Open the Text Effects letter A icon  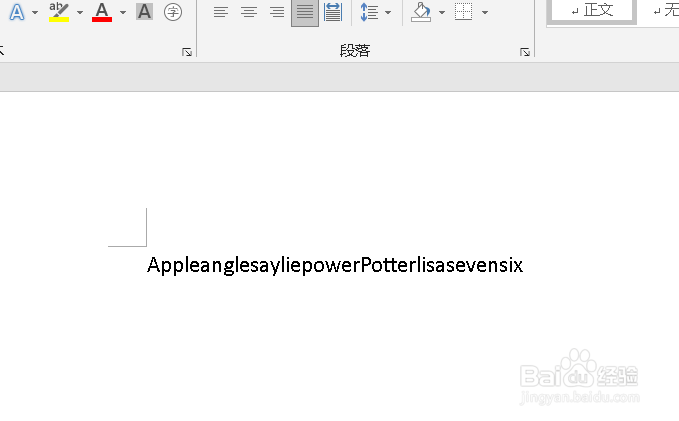[x=17, y=12]
